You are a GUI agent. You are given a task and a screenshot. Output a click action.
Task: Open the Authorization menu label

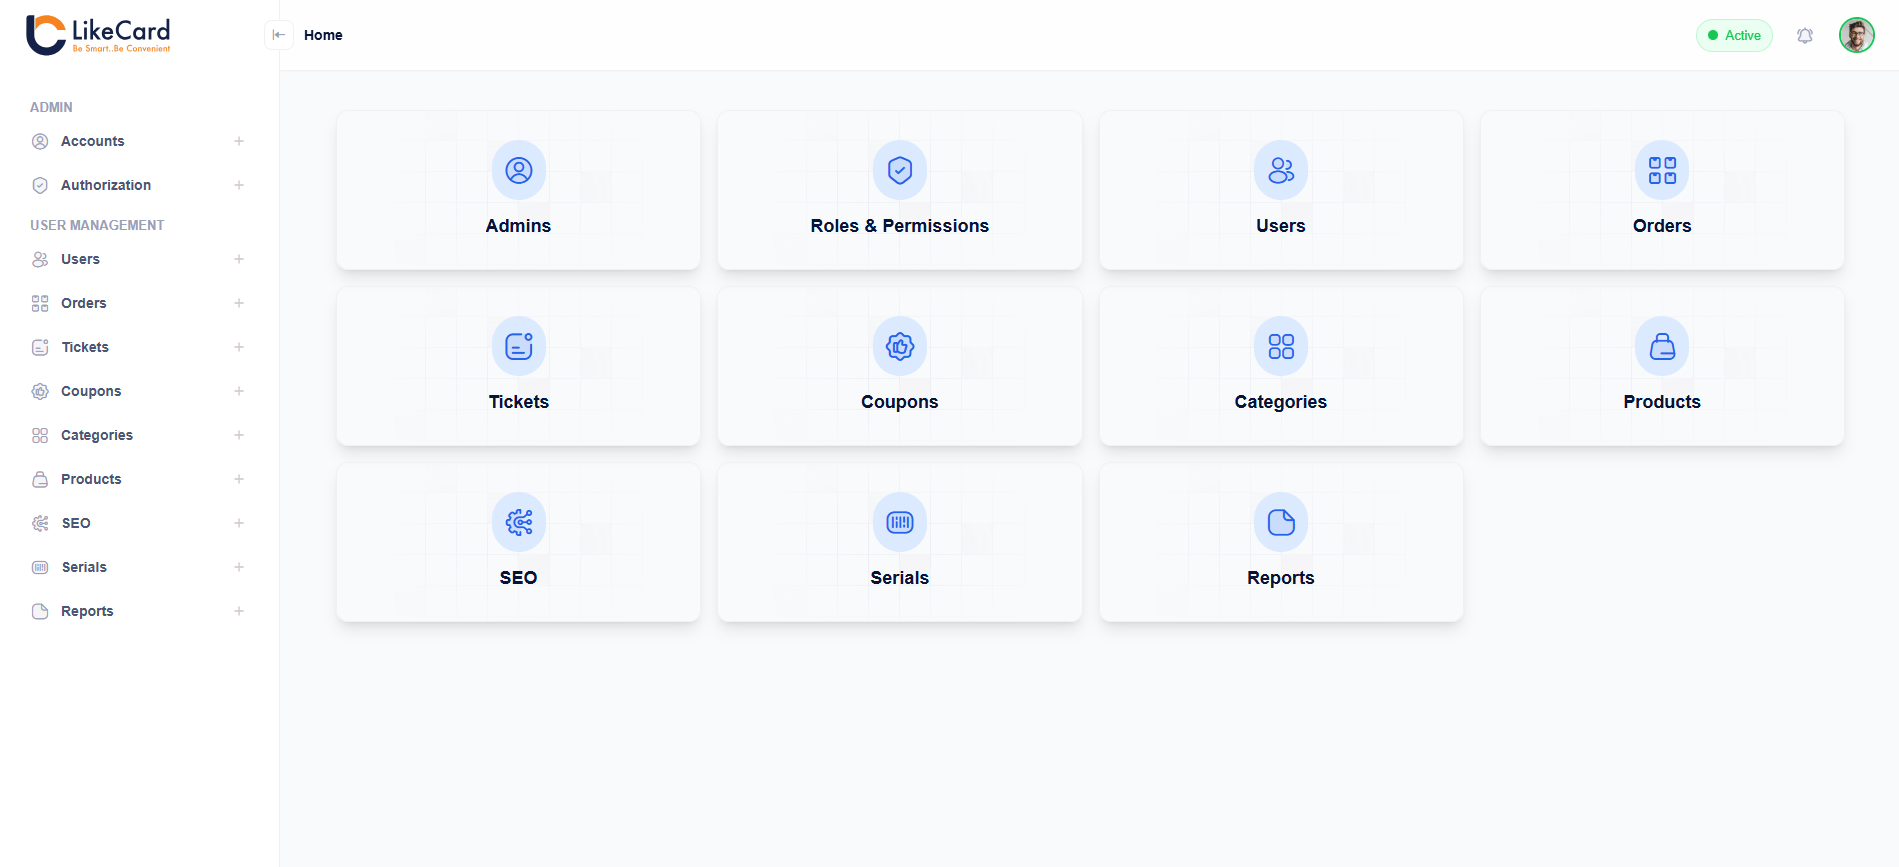[x=106, y=185]
